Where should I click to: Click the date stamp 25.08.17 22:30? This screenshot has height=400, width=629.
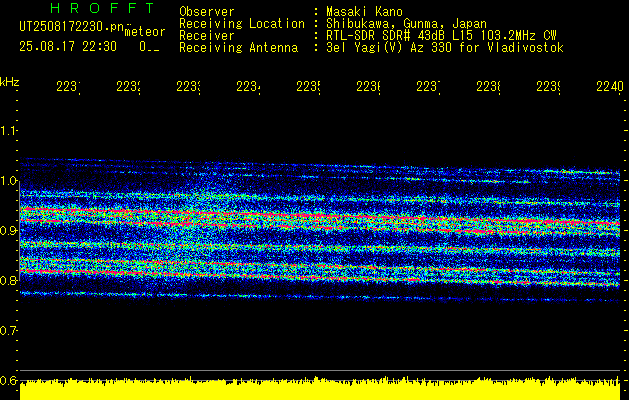tap(68, 47)
